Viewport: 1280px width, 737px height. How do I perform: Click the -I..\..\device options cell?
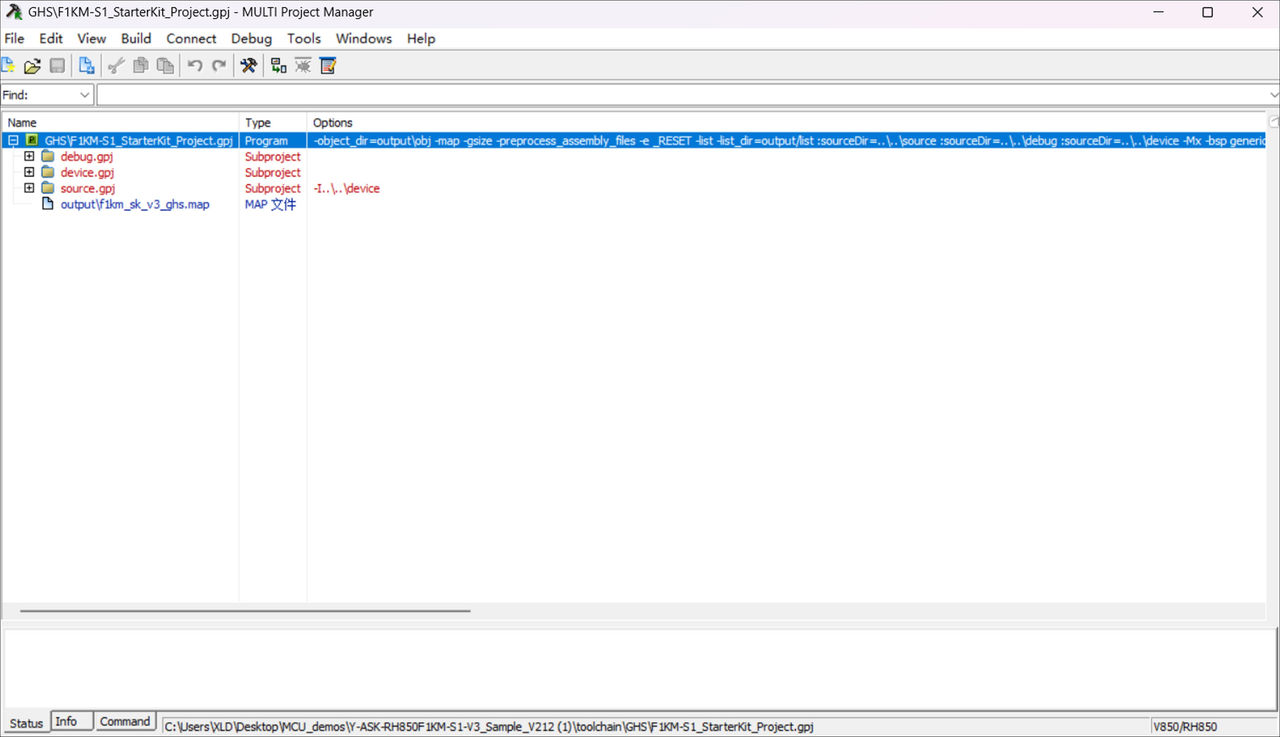click(x=346, y=189)
